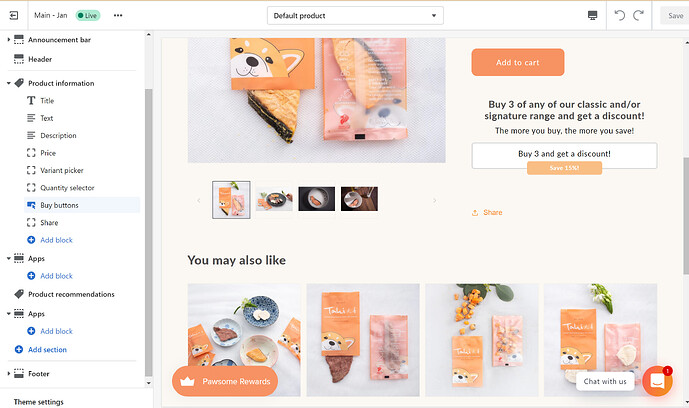
Task: Open the three-dots theme actions menu
Action: pos(118,15)
